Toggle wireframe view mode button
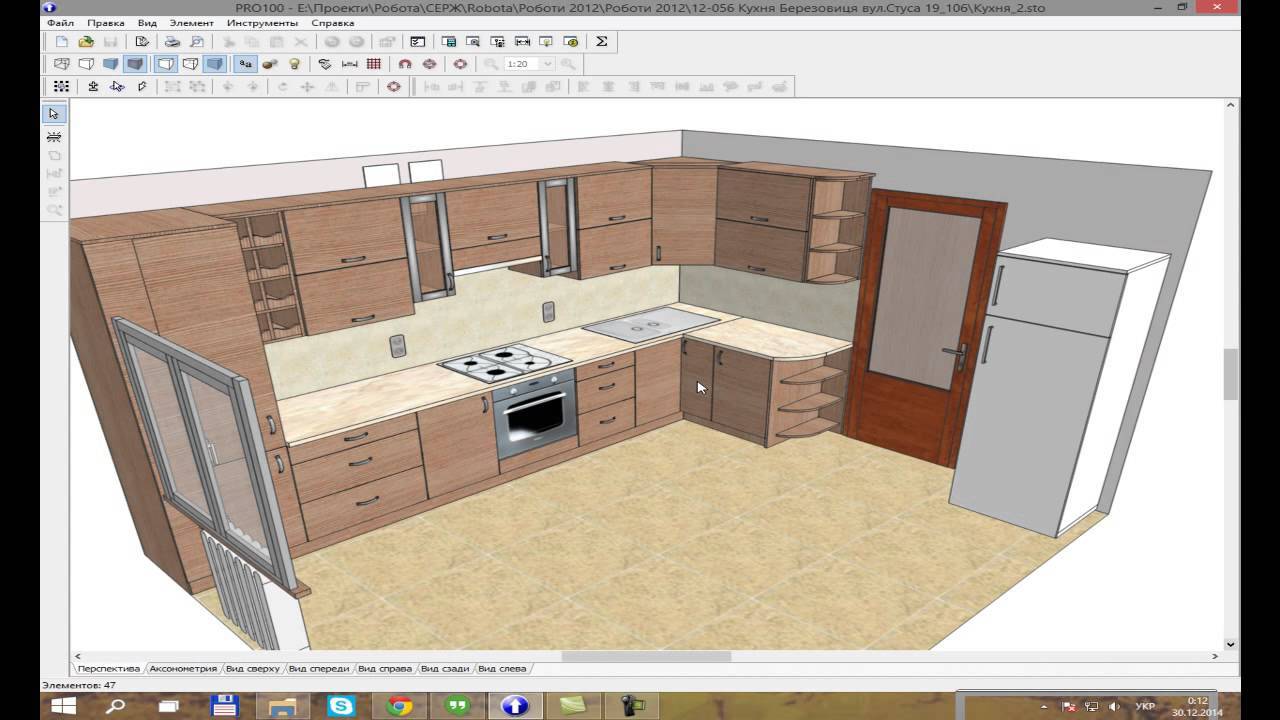This screenshot has width=1280, height=720. (x=62, y=64)
